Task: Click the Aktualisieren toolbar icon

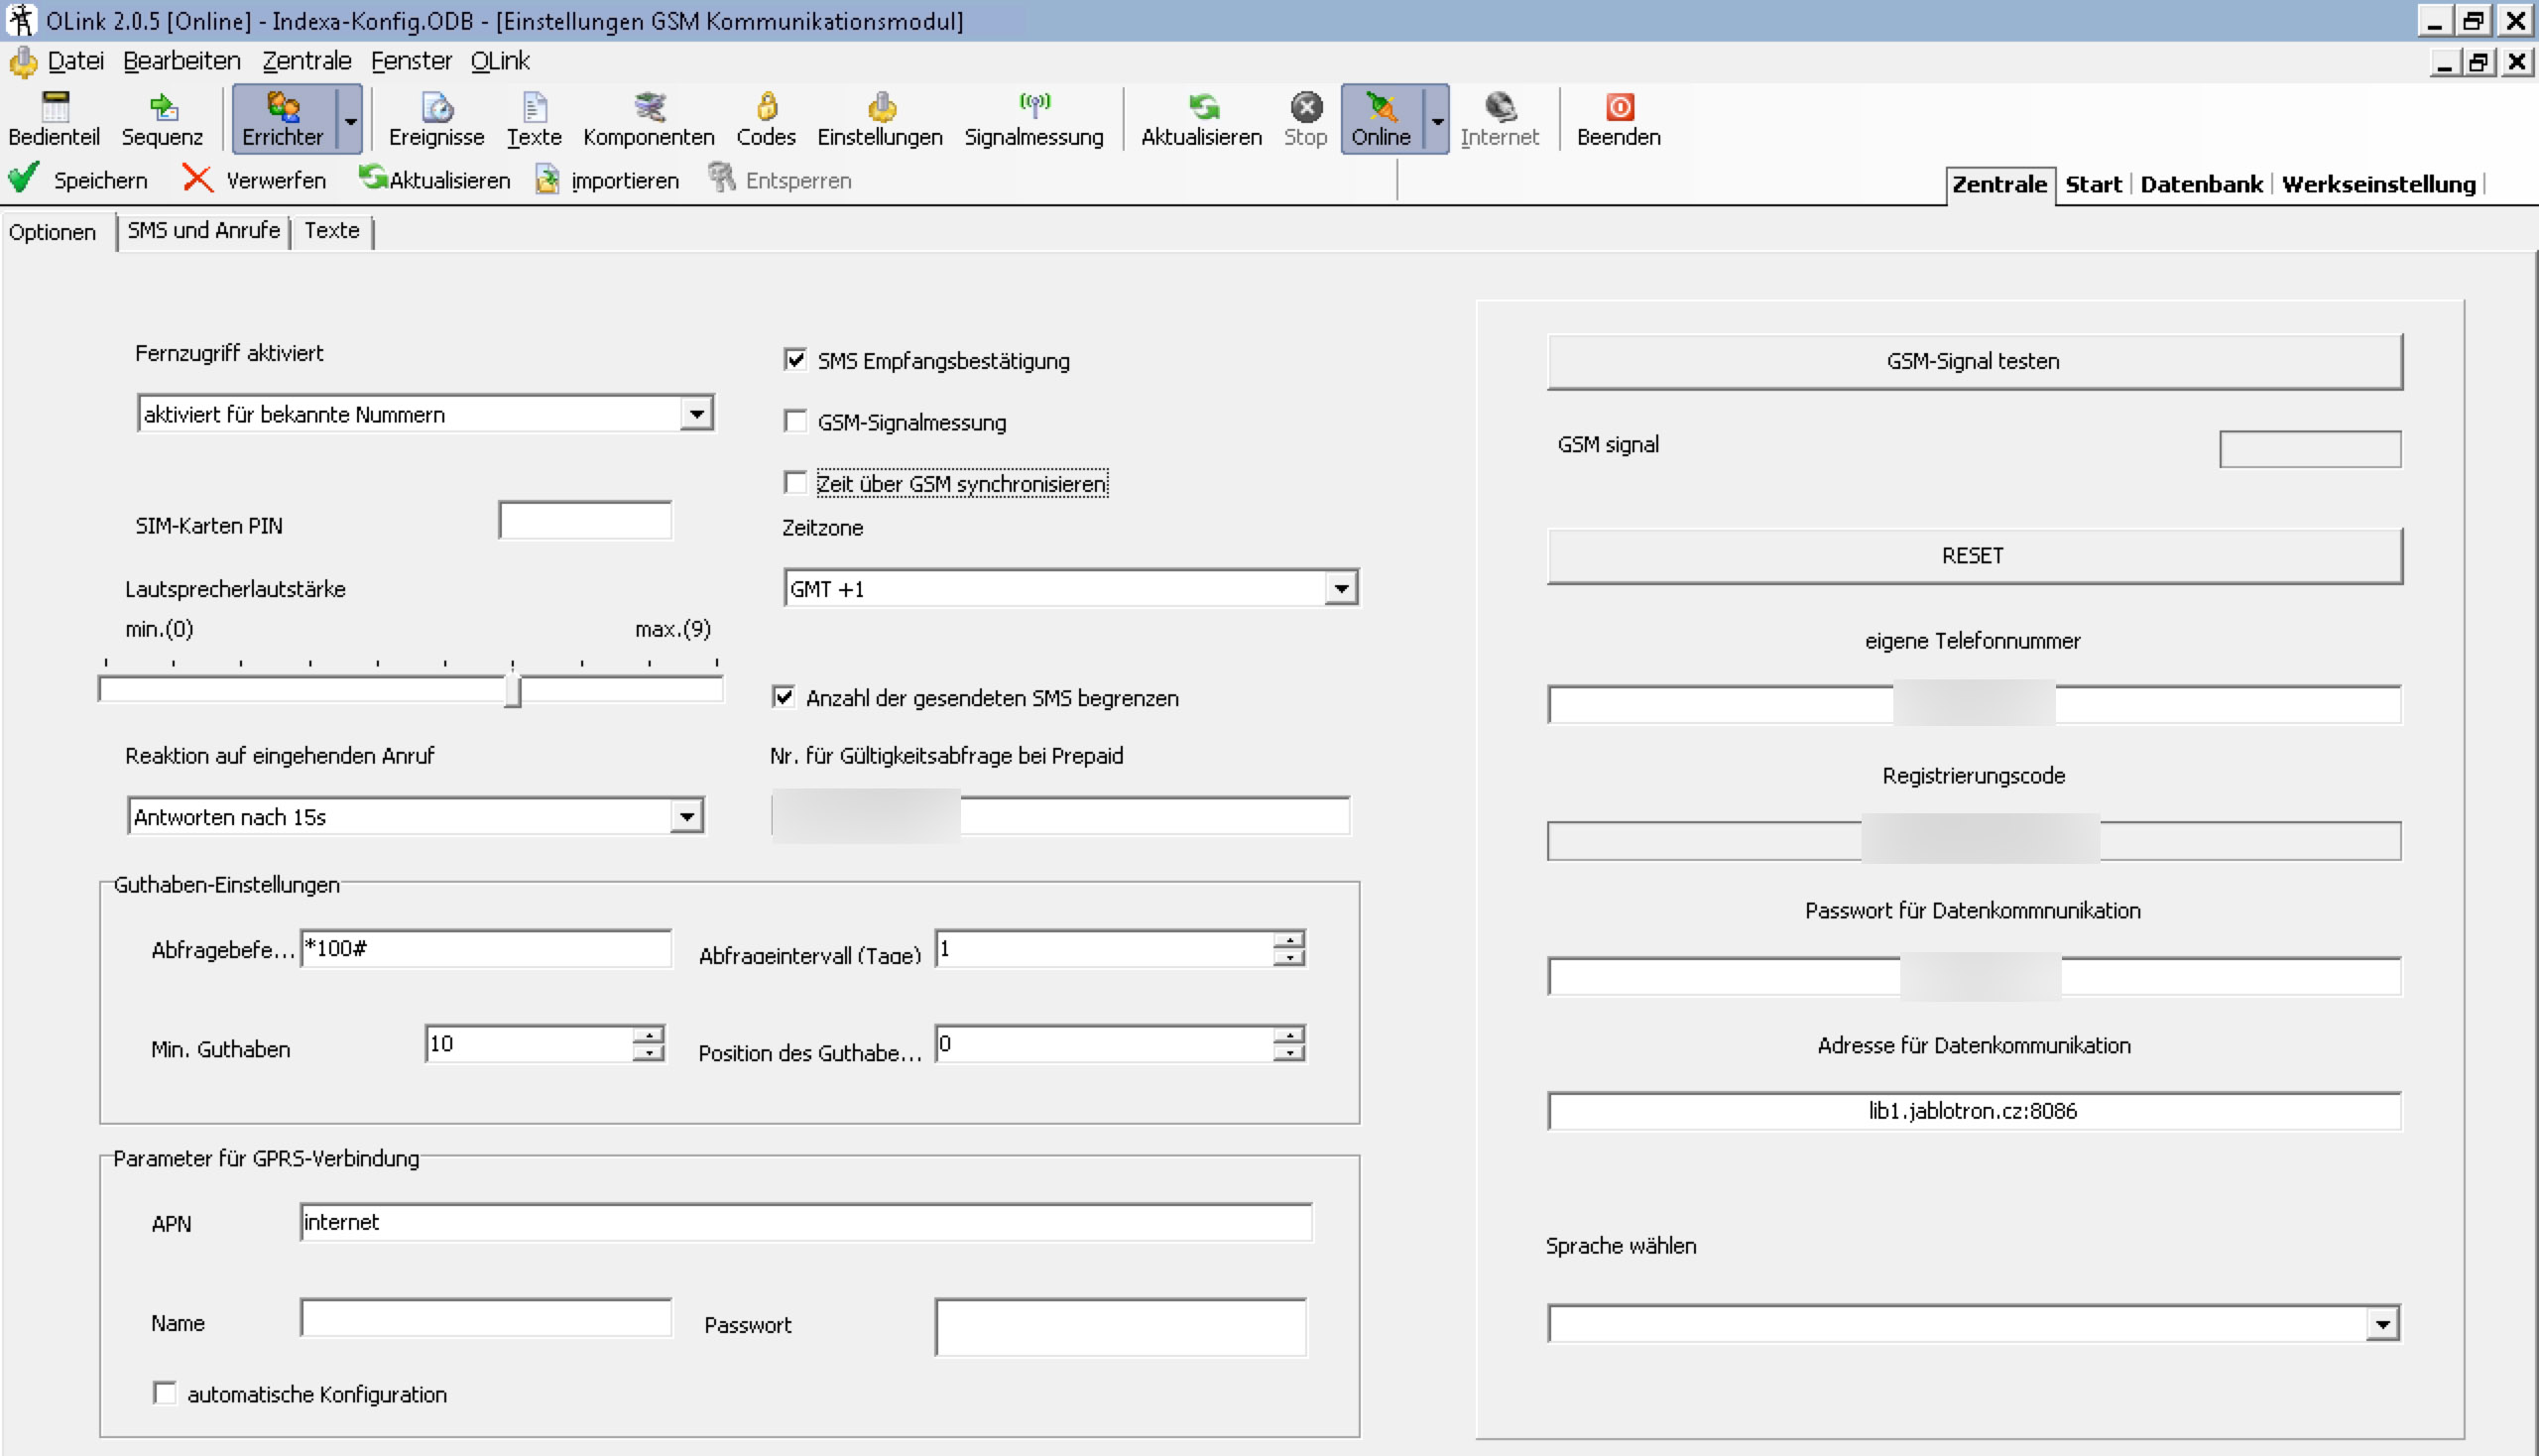Action: 1201,118
